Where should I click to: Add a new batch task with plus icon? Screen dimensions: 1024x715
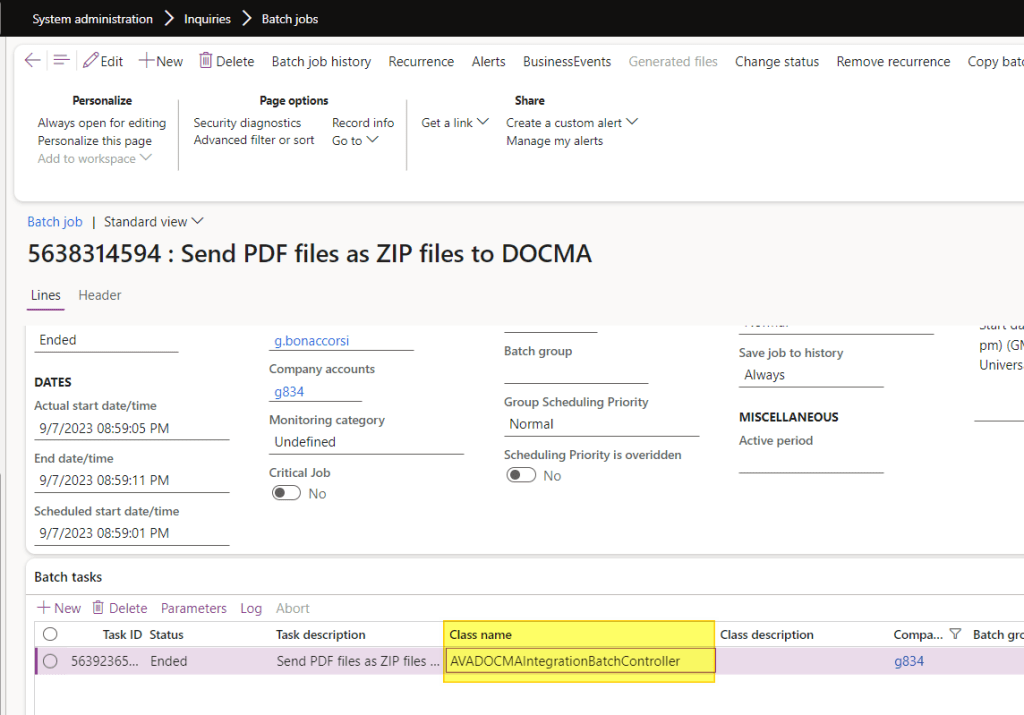click(44, 608)
